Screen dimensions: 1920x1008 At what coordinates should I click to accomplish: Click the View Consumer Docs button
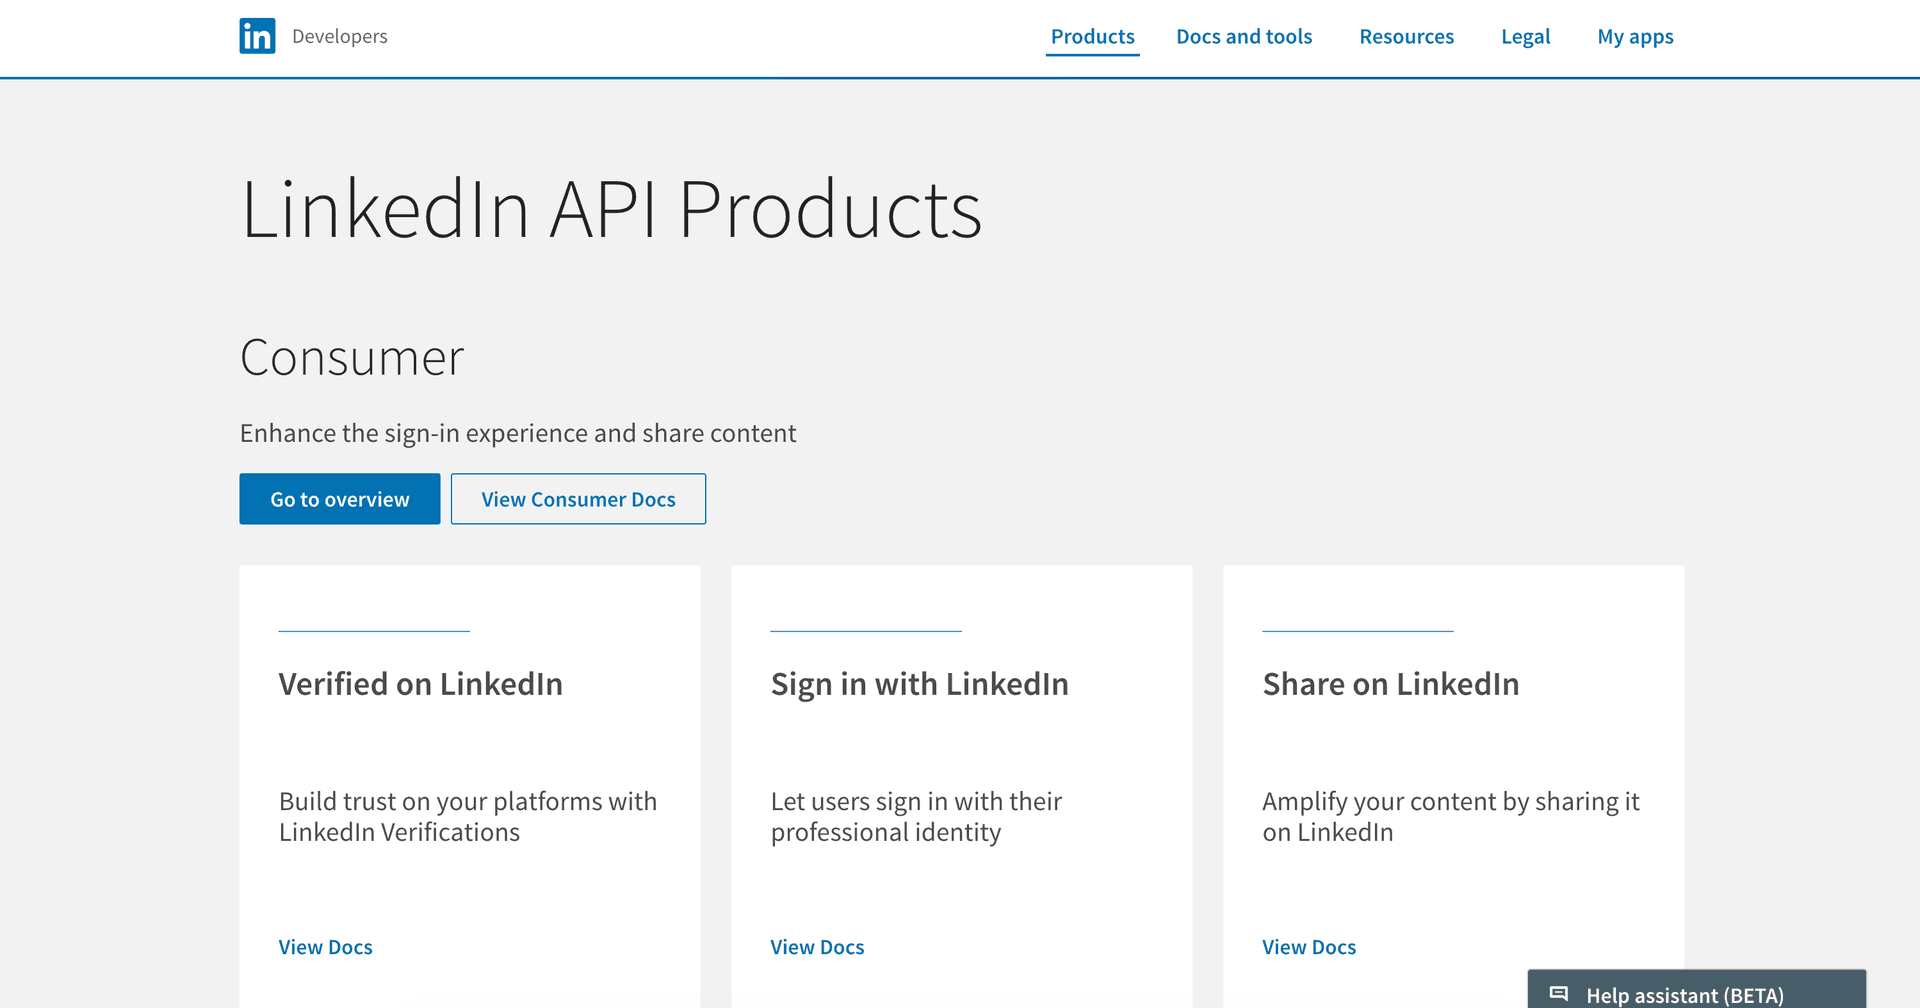[x=578, y=499]
